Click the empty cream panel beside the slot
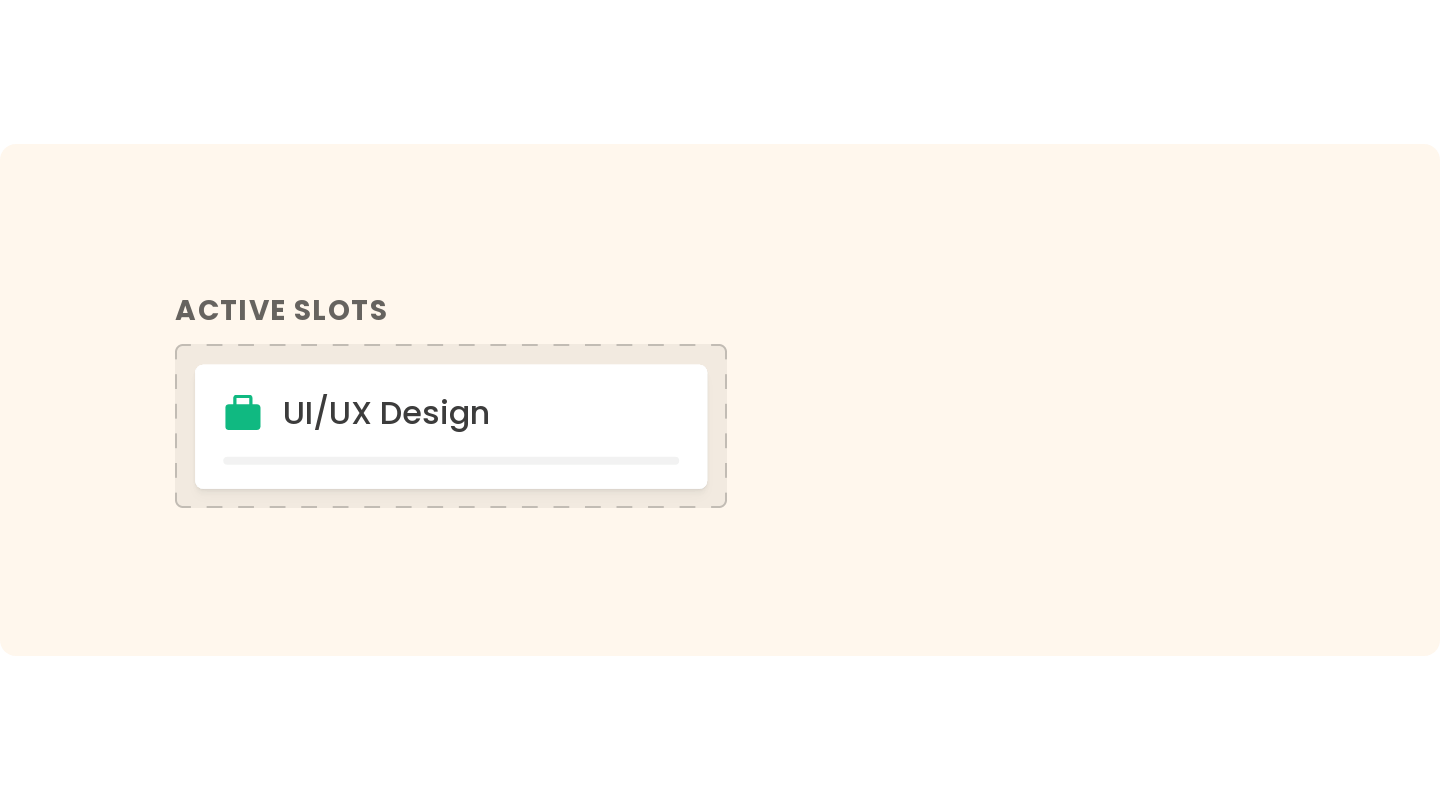1440x800 pixels. [1080, 400]
